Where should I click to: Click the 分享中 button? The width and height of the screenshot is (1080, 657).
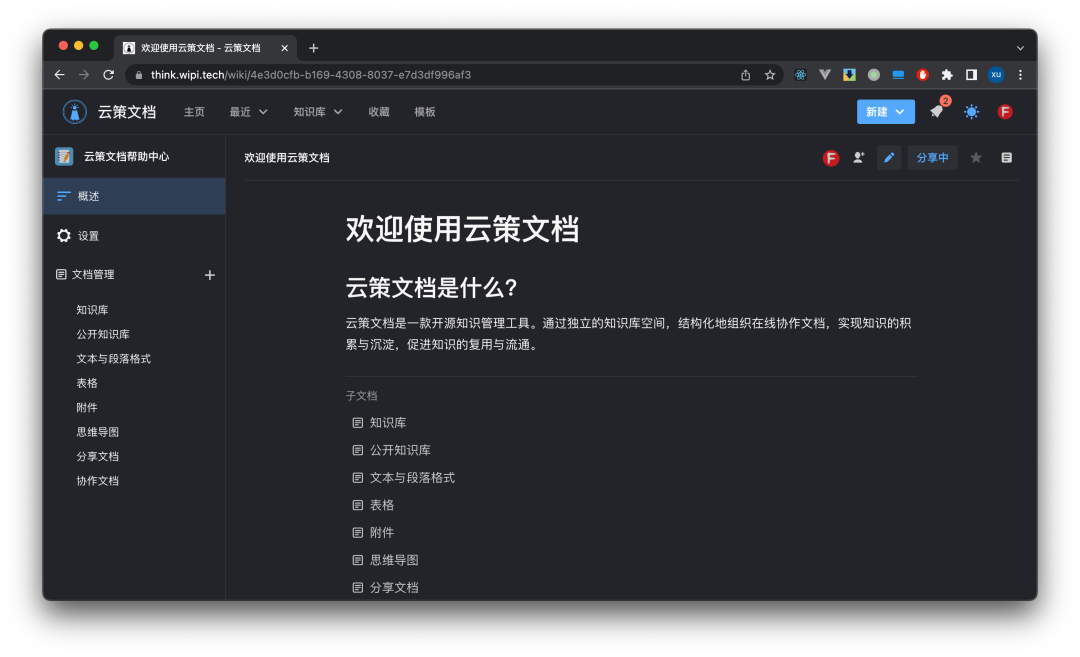tap(932, 158)
